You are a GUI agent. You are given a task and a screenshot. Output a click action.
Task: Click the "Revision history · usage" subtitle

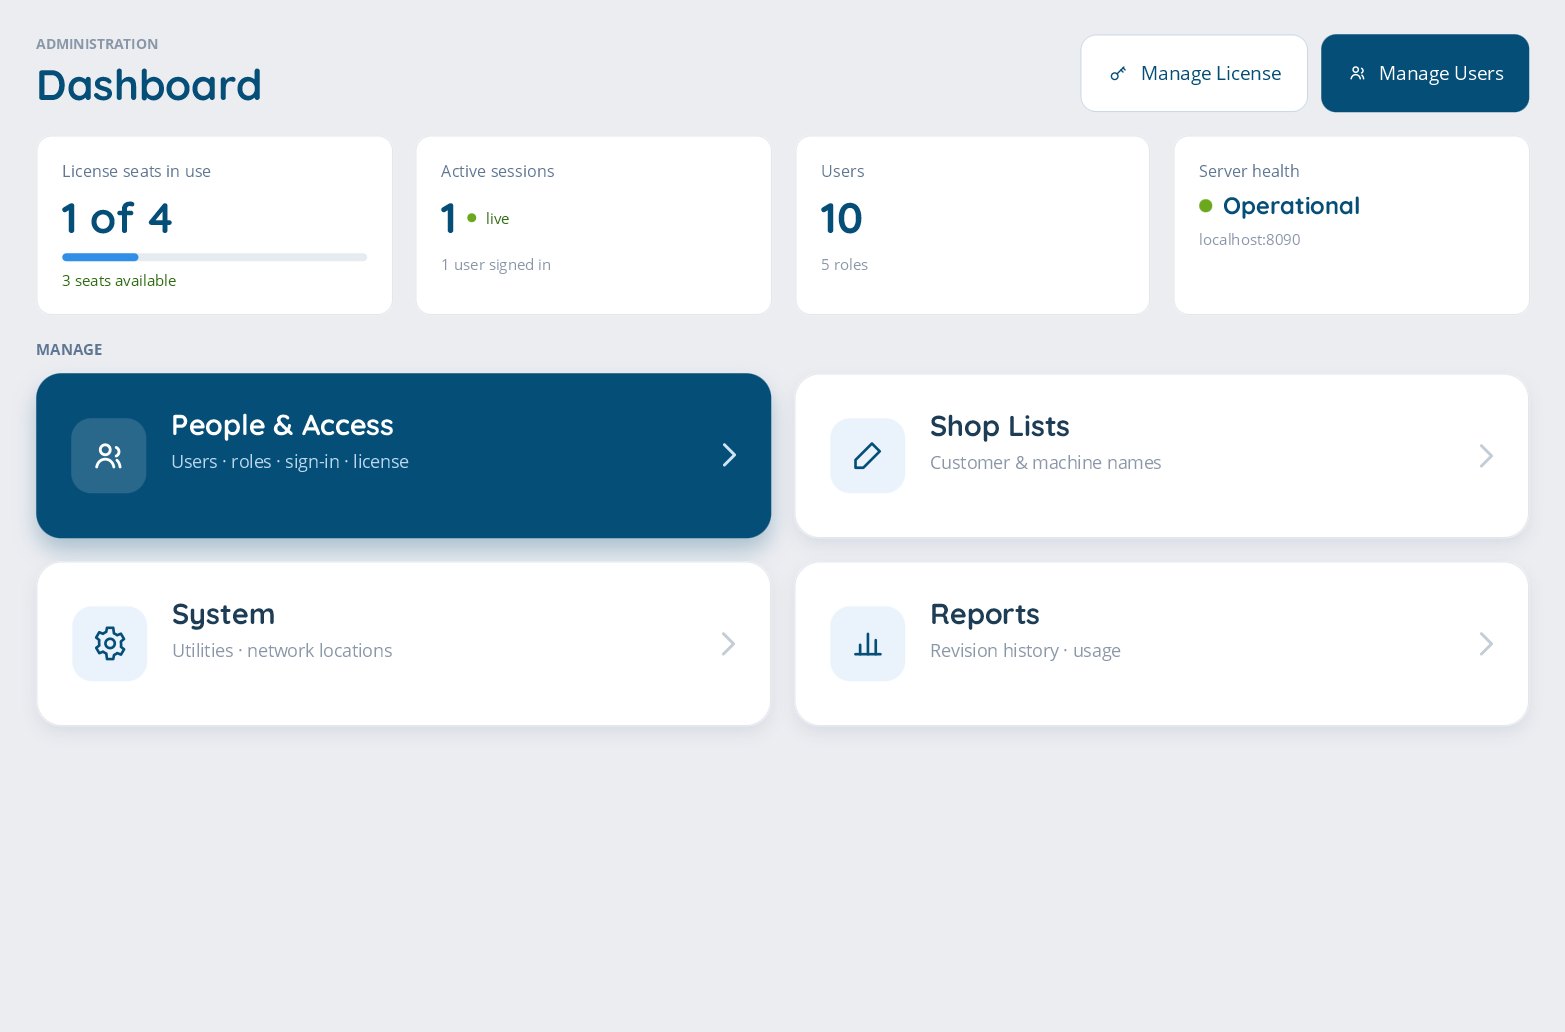pyautogui.click(x=1025, y=651)
